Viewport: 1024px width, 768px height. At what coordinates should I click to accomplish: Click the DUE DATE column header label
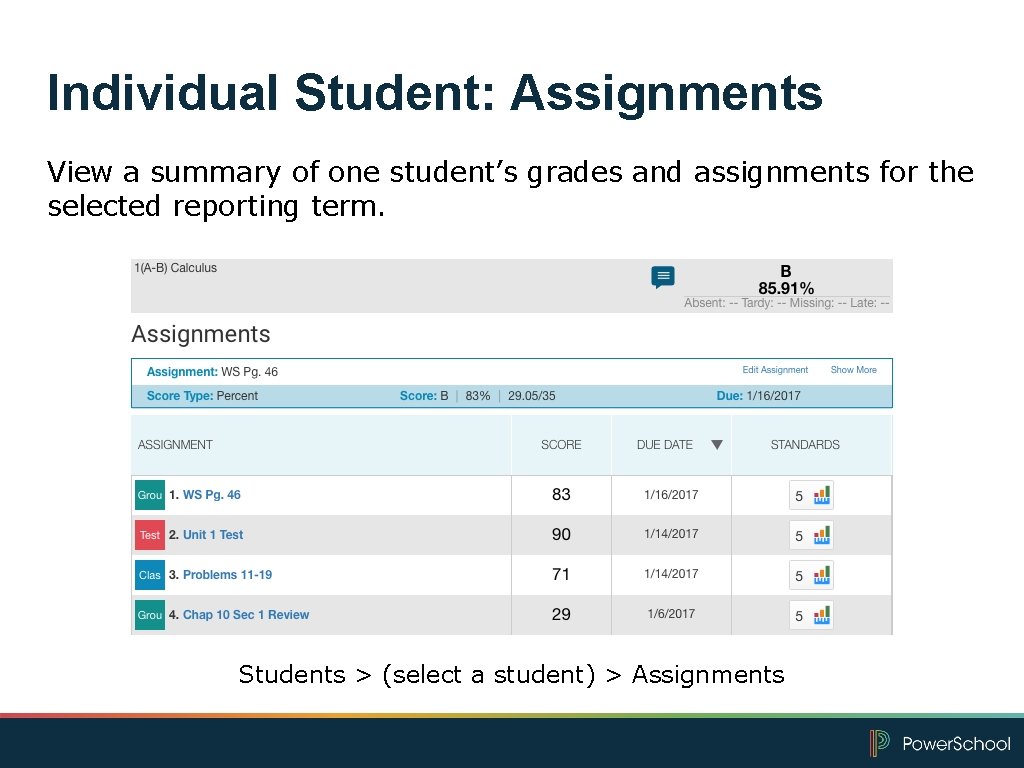pyautogui.click(x=665, y=445)
